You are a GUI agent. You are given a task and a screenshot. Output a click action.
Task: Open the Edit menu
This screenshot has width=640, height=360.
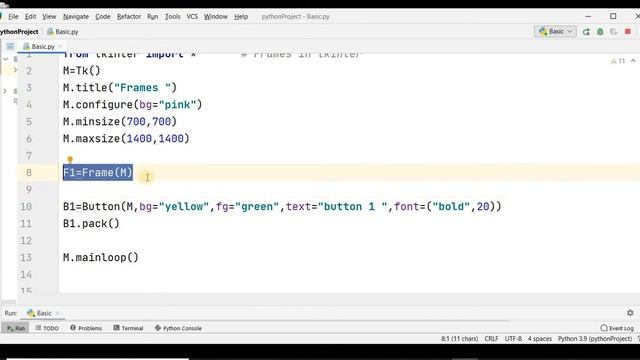(x=30, y=16)
